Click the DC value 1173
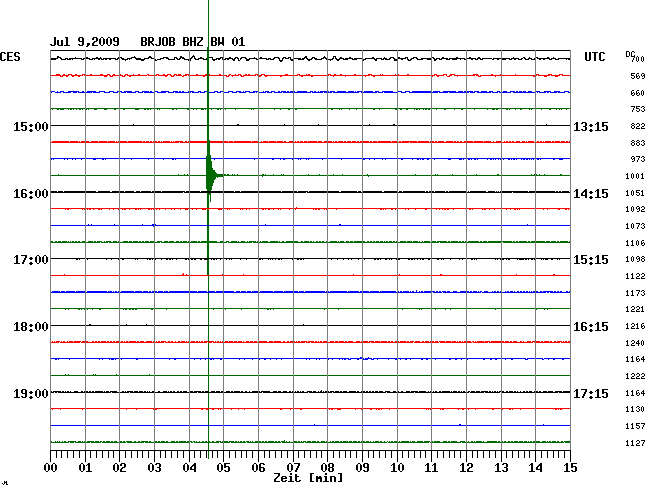Screen dimensions: 650x494 click(x=635, y=293)
